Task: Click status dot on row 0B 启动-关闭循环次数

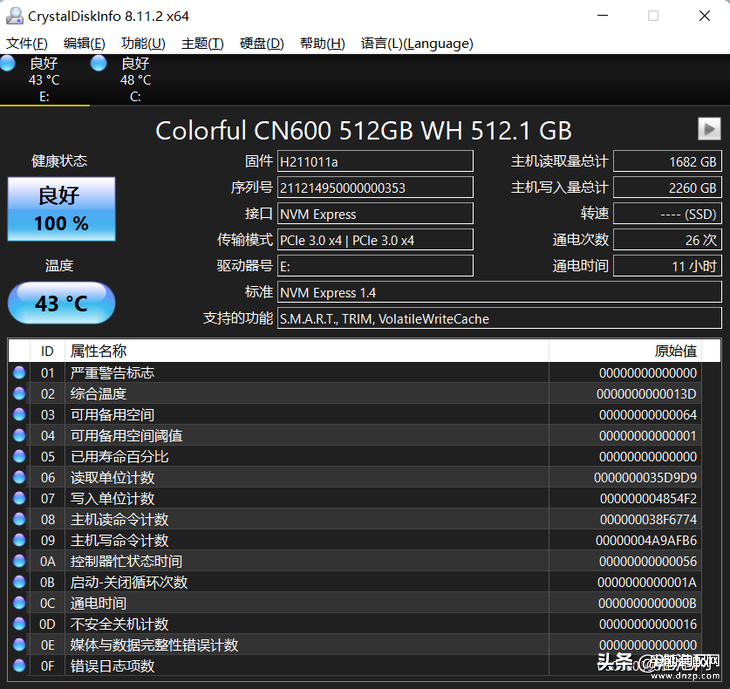Action: point(19,582)
